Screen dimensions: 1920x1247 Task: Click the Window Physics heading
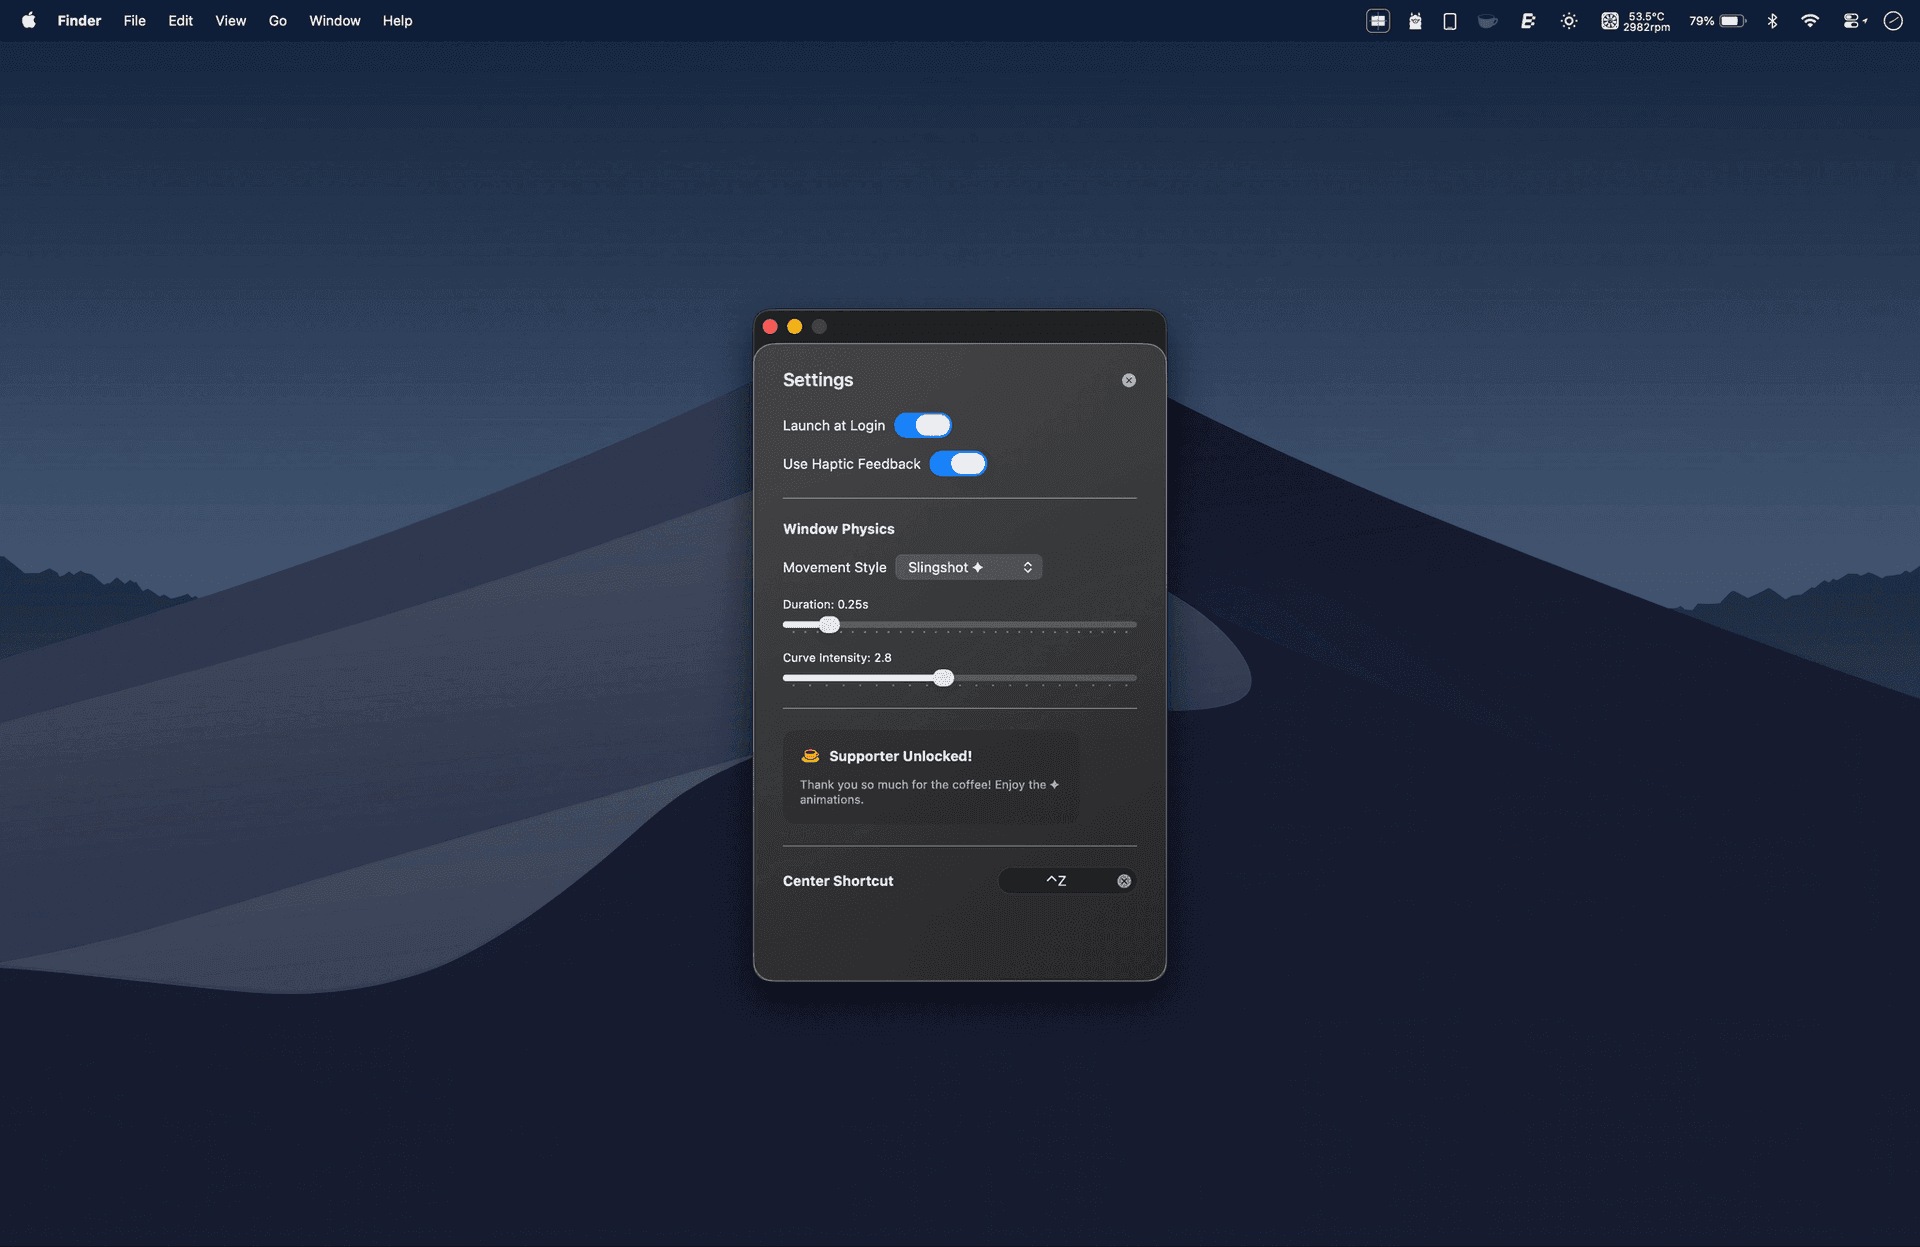pos(838,529)
